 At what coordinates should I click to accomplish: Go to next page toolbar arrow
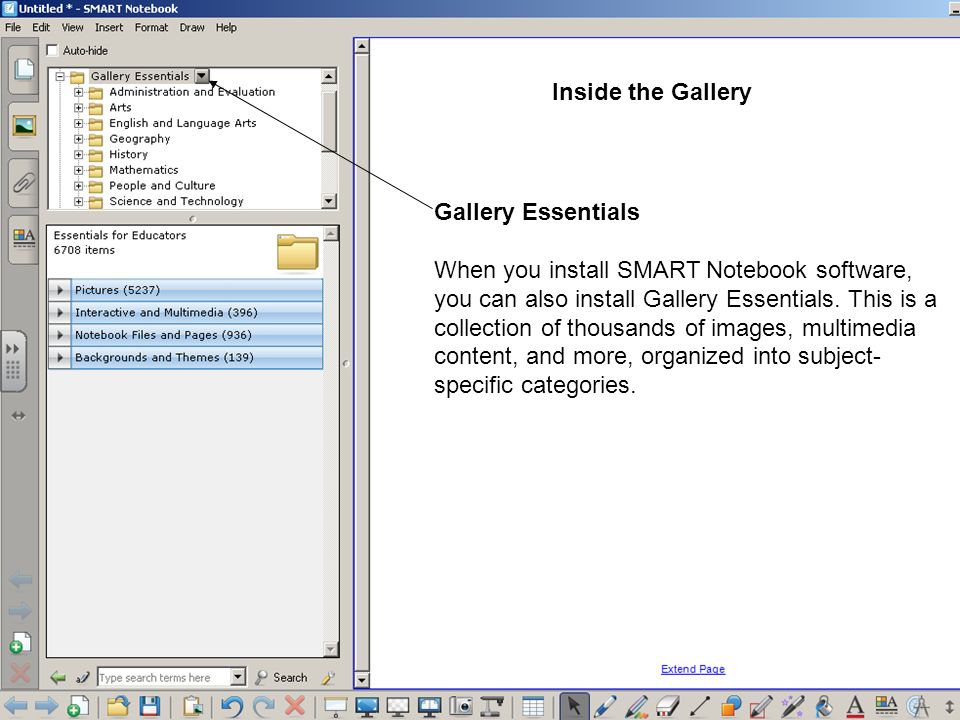click(x=46, y=707)
